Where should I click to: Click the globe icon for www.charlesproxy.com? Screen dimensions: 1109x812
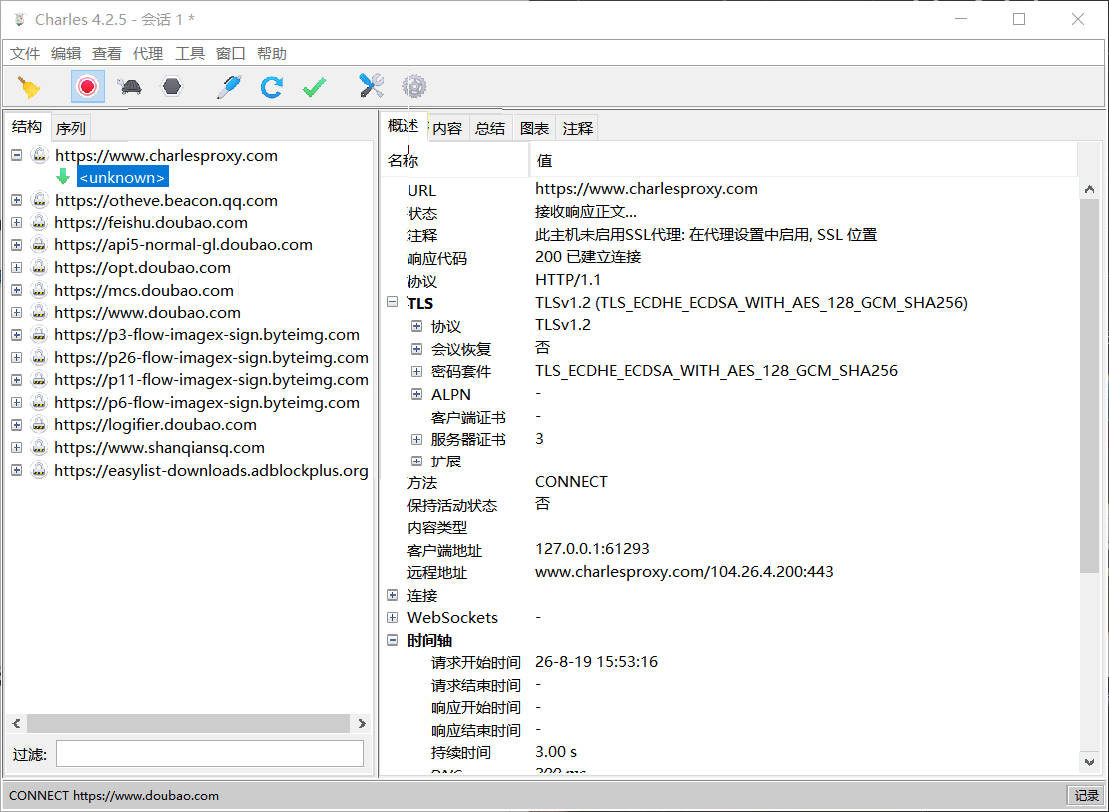click(40, 155)
